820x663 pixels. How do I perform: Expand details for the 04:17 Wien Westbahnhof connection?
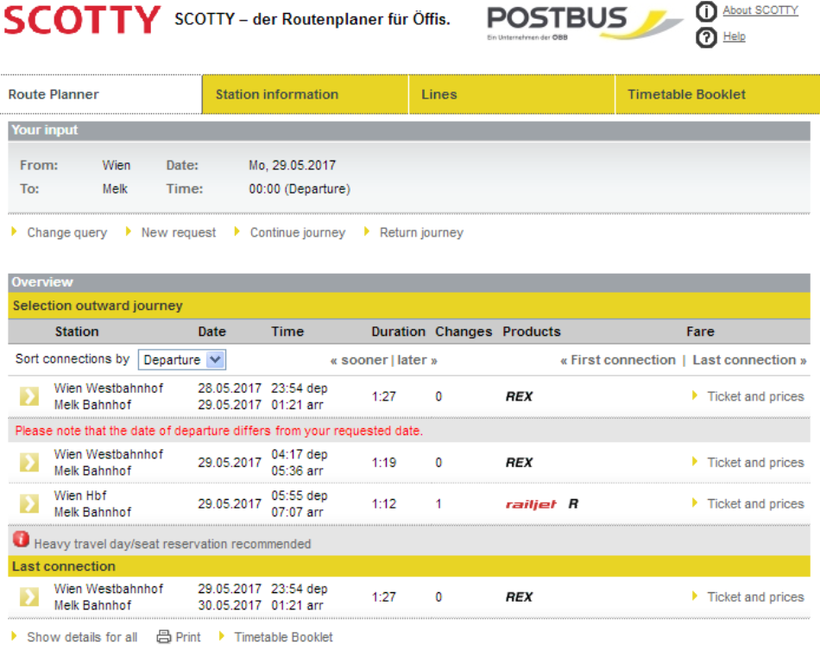[x=29, y=462]
